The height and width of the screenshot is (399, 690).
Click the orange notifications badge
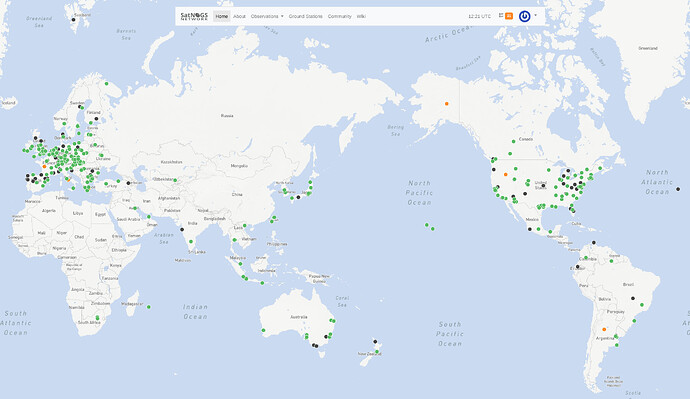[509, 16]
